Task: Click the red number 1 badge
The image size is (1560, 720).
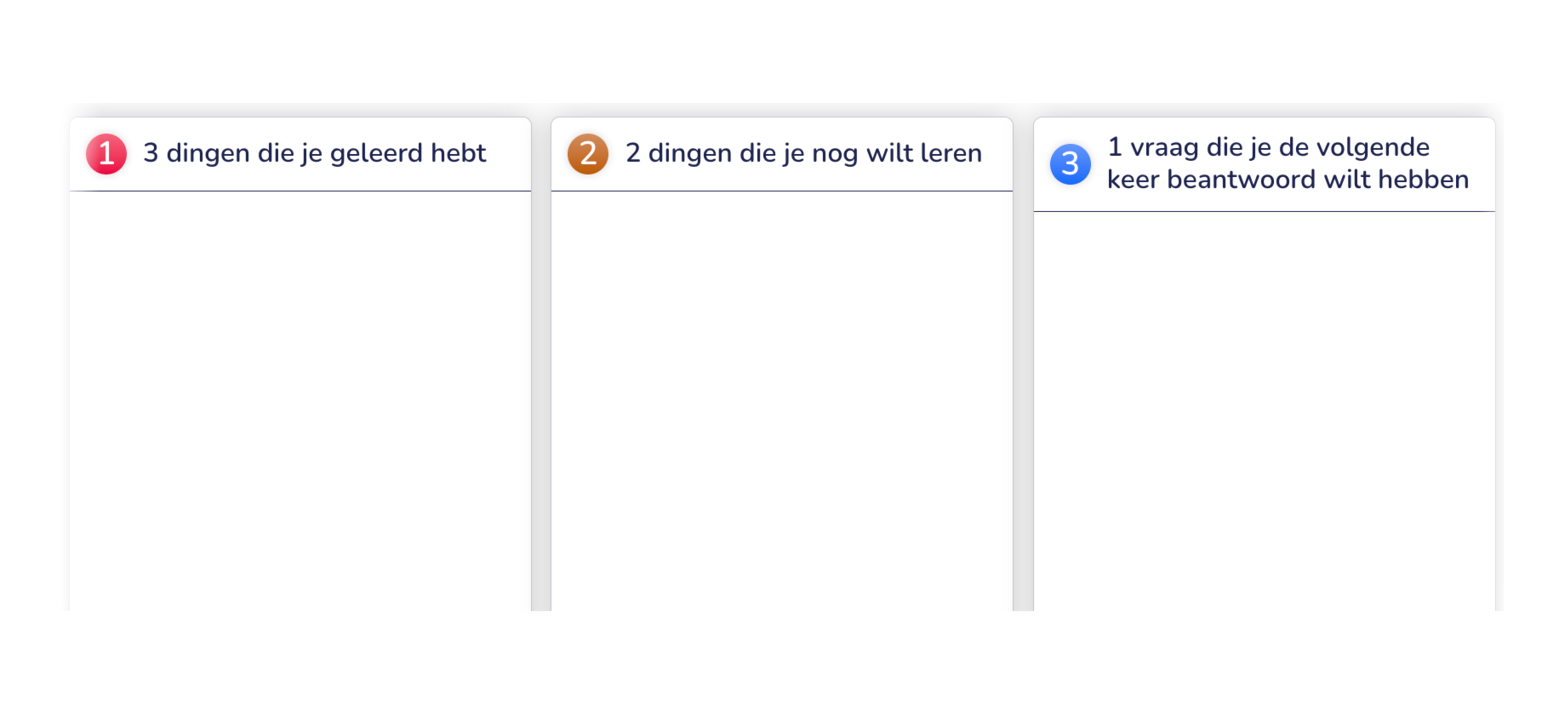Action: (106, 154)
